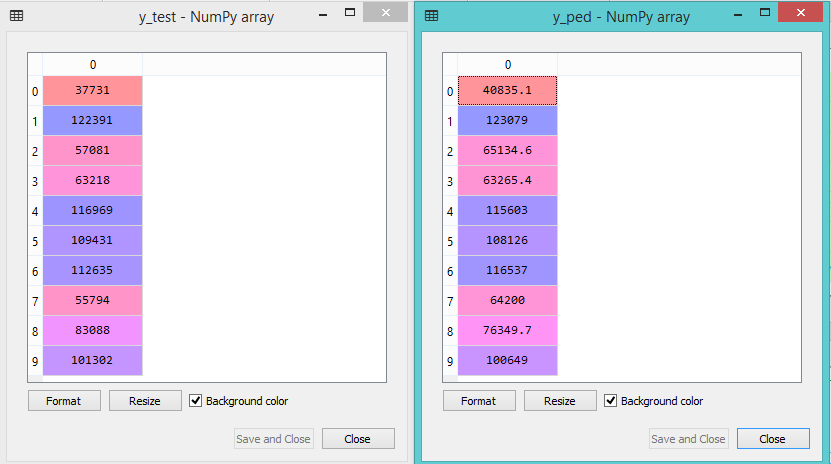Select row header 4 in y_test table
This screenshot has width=831, height=464.
pyautogui.click(x=35, y=211)
